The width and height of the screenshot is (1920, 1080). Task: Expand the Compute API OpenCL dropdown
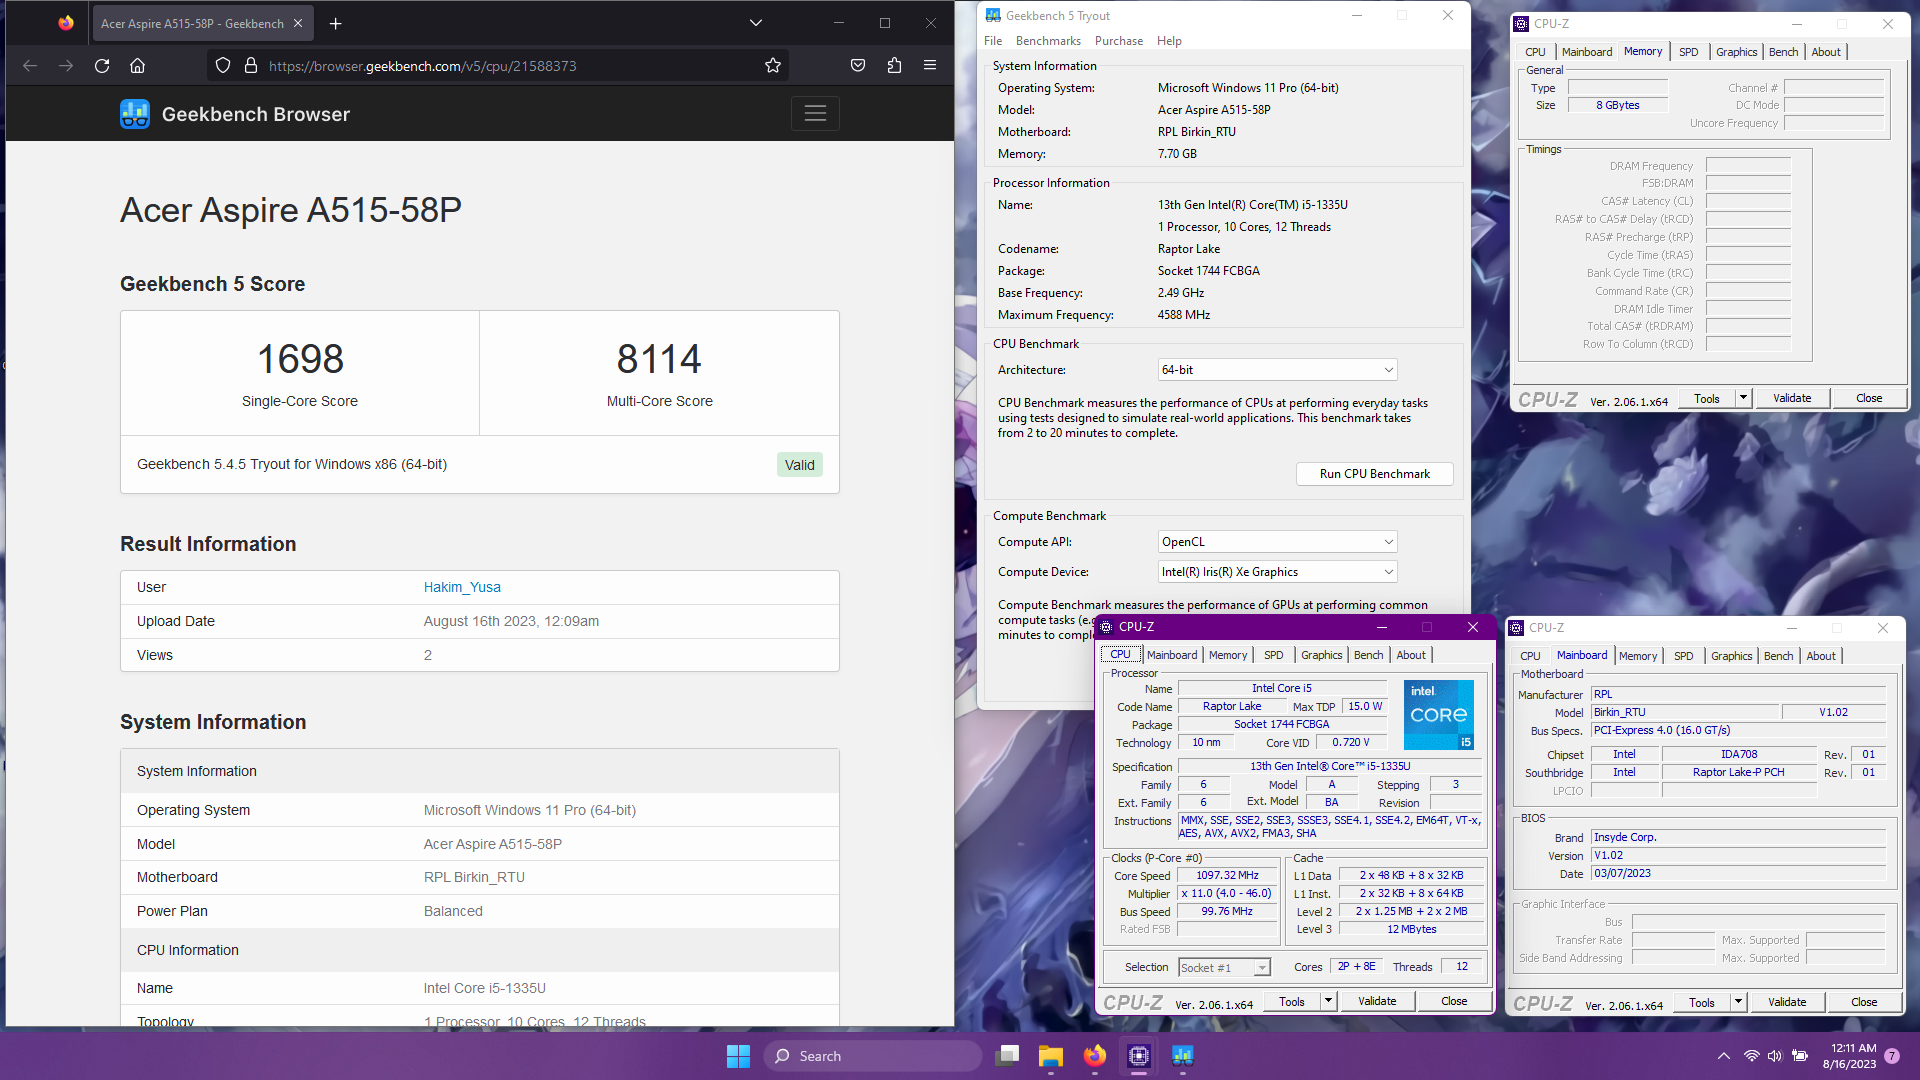1277,542
